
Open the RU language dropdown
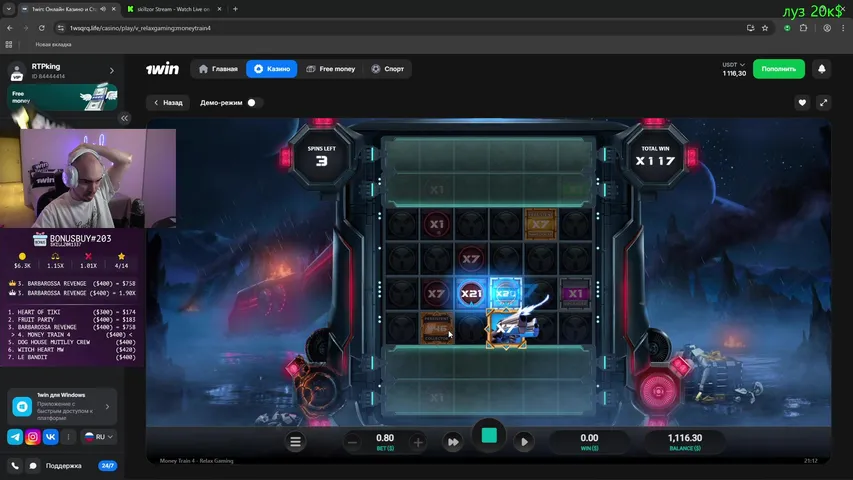(98, 437)
